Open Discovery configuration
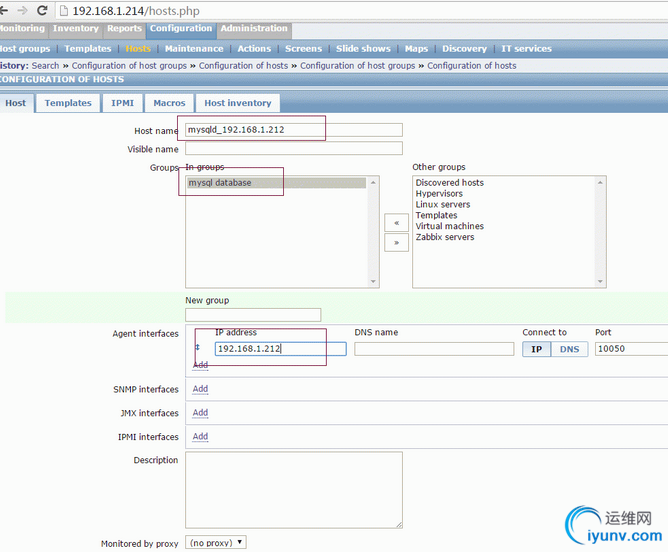Image resolution: width=668 pixels, height=552 pixels. tap(464, 49)
